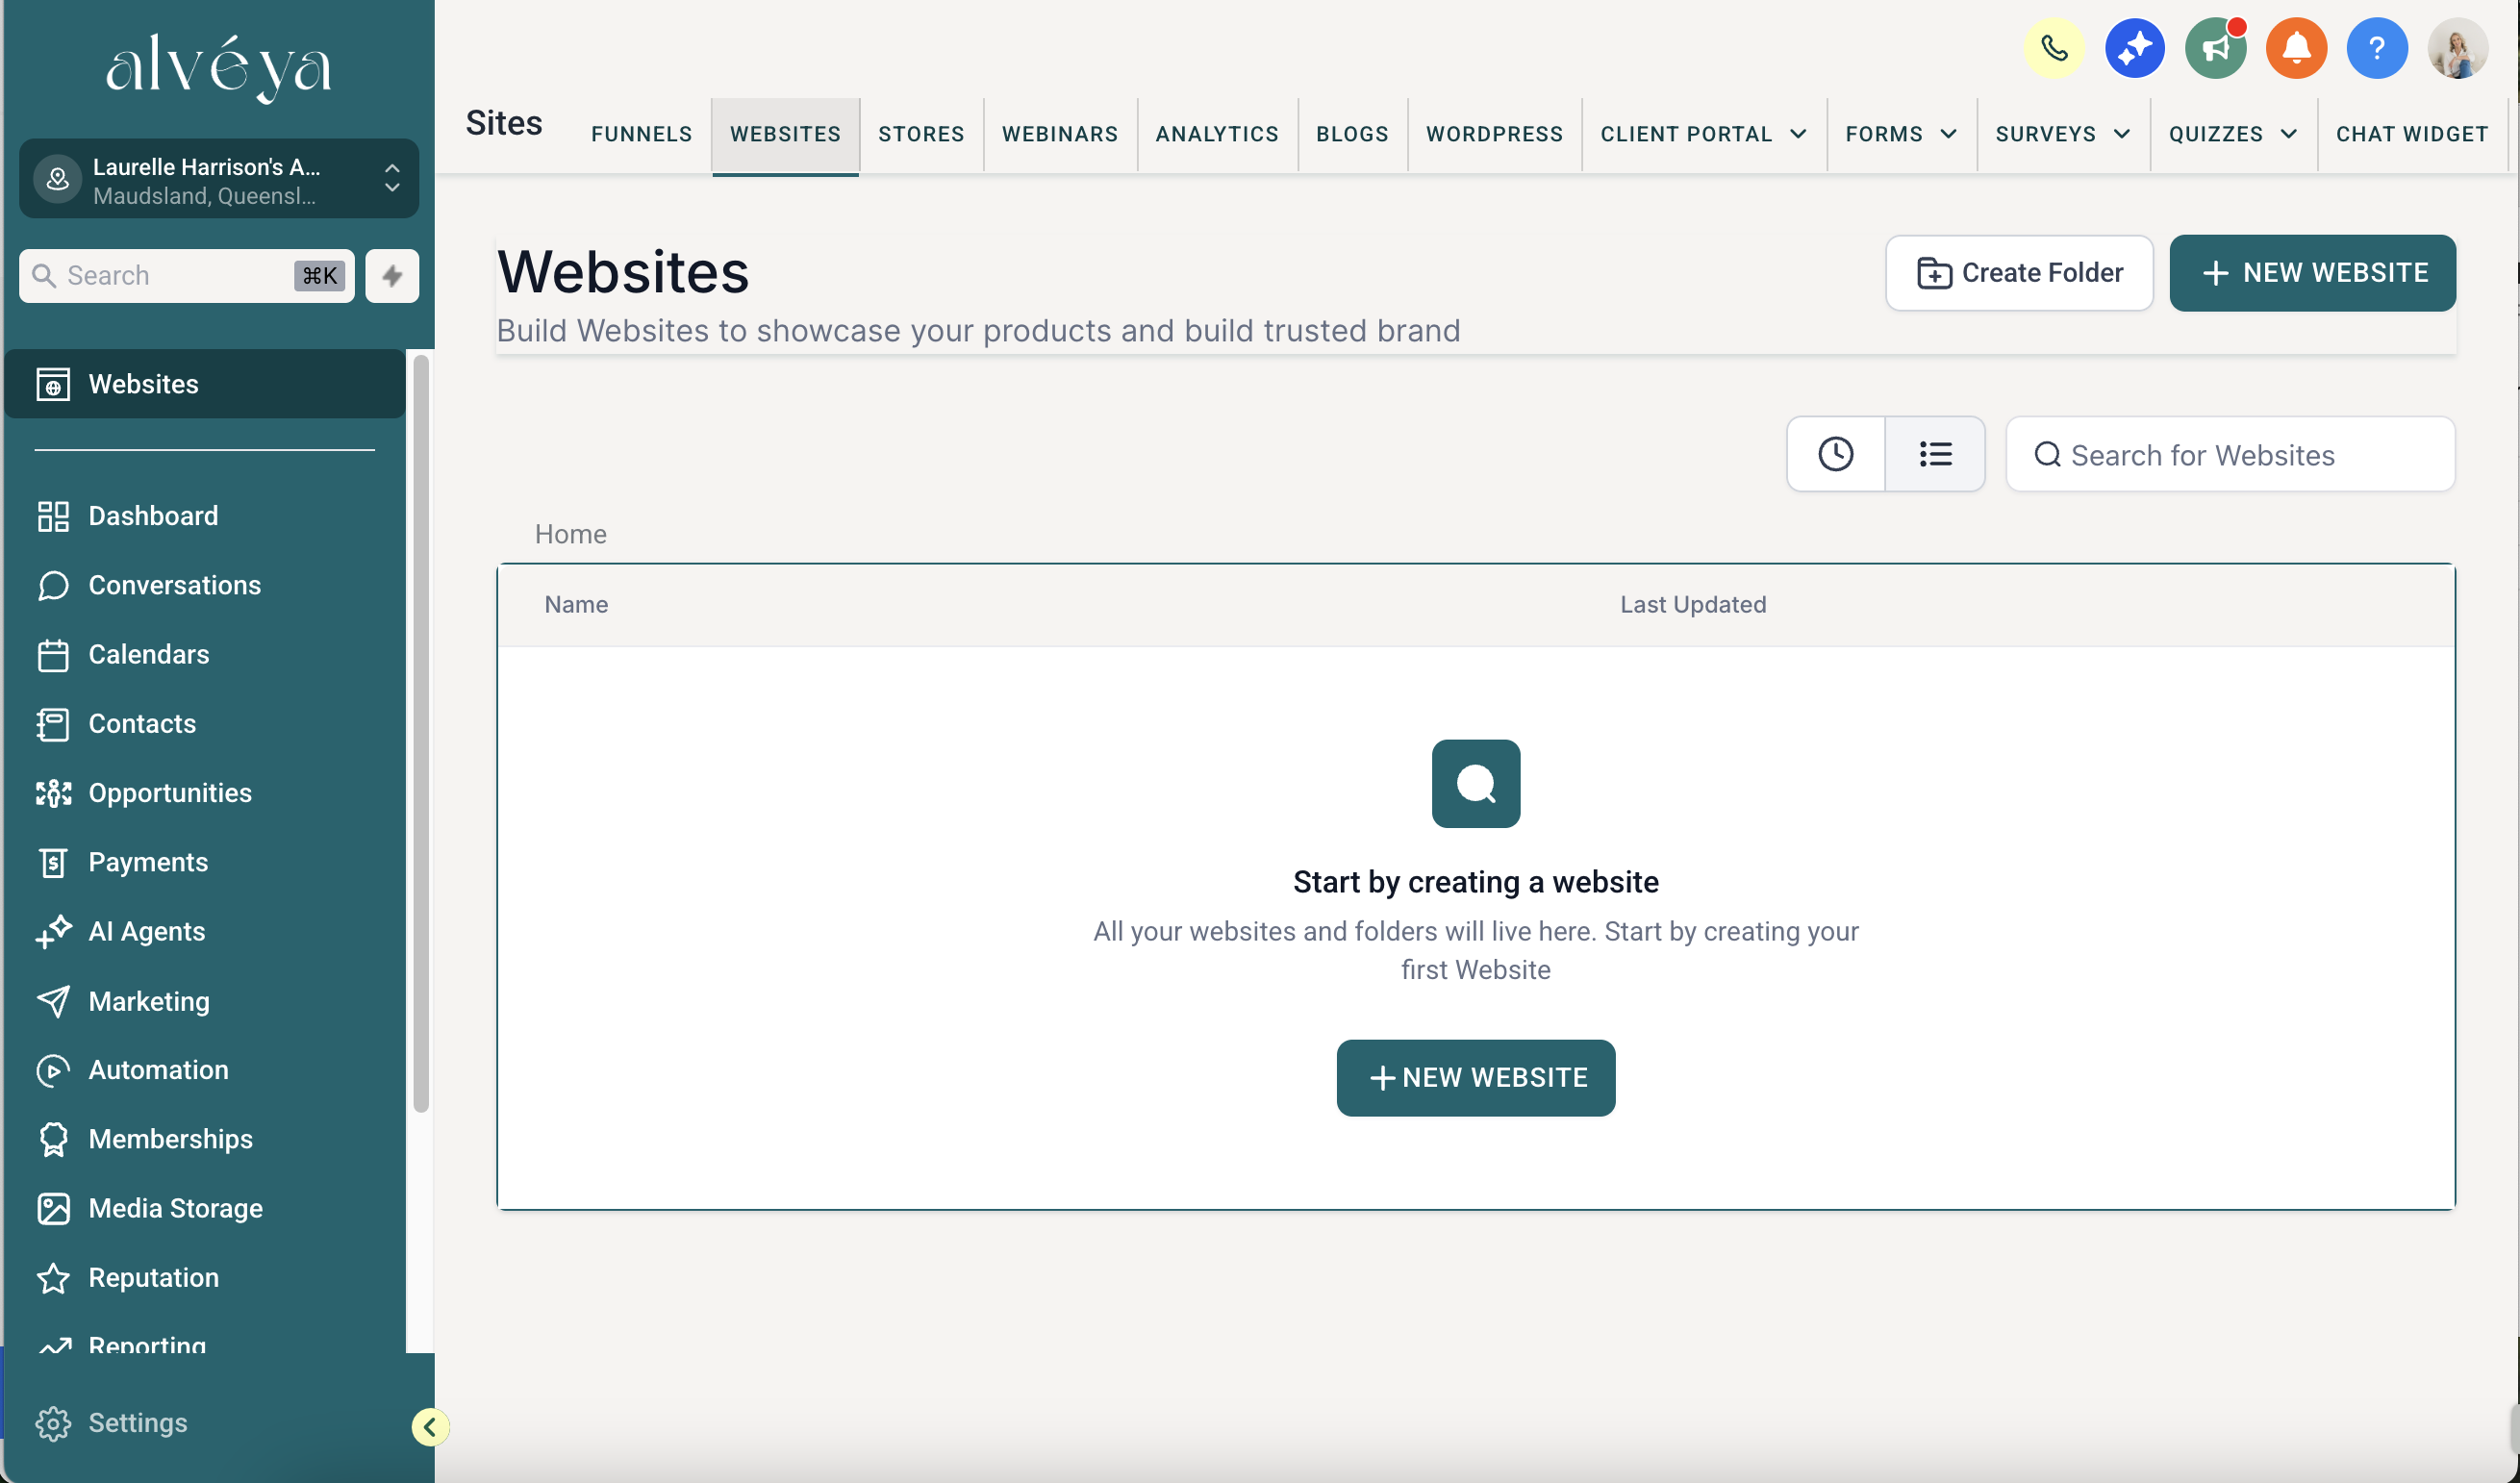This screenshot has width=2520, height=1483.
Task: Switch to recent clock view
Action: click(1836, 454)
